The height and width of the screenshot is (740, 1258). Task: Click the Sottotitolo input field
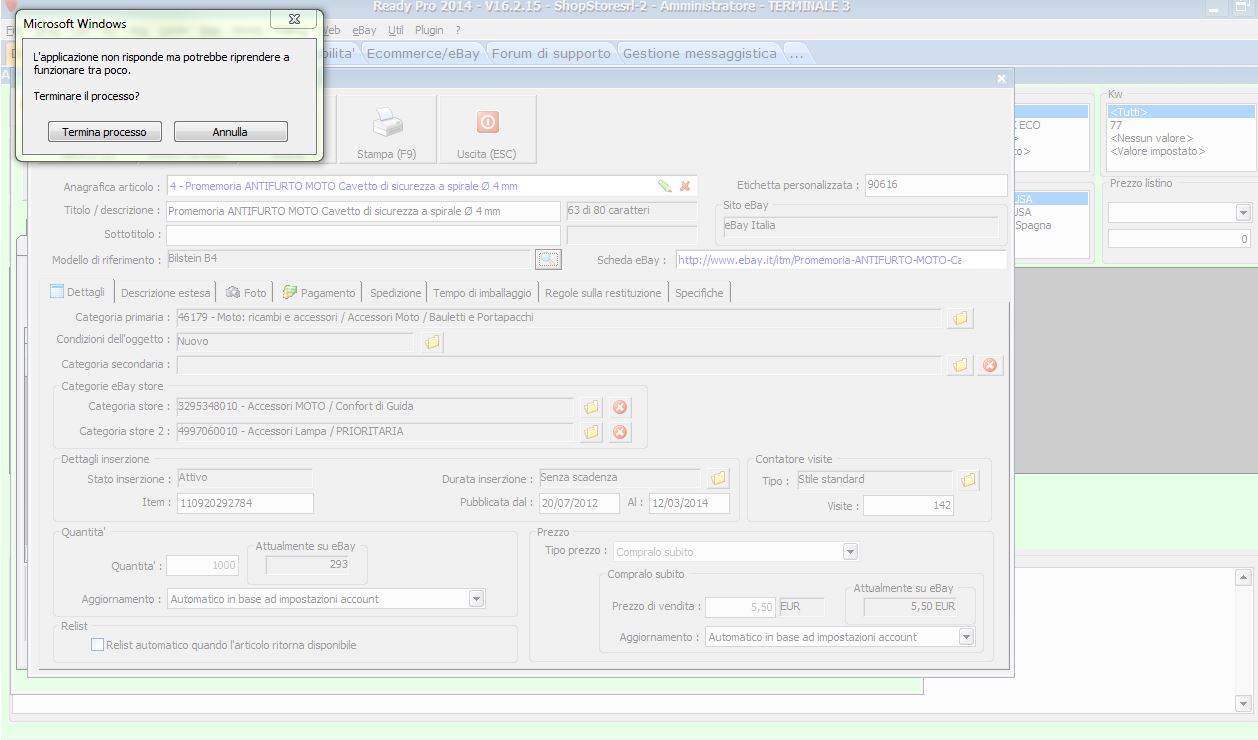tap(363, 235)
